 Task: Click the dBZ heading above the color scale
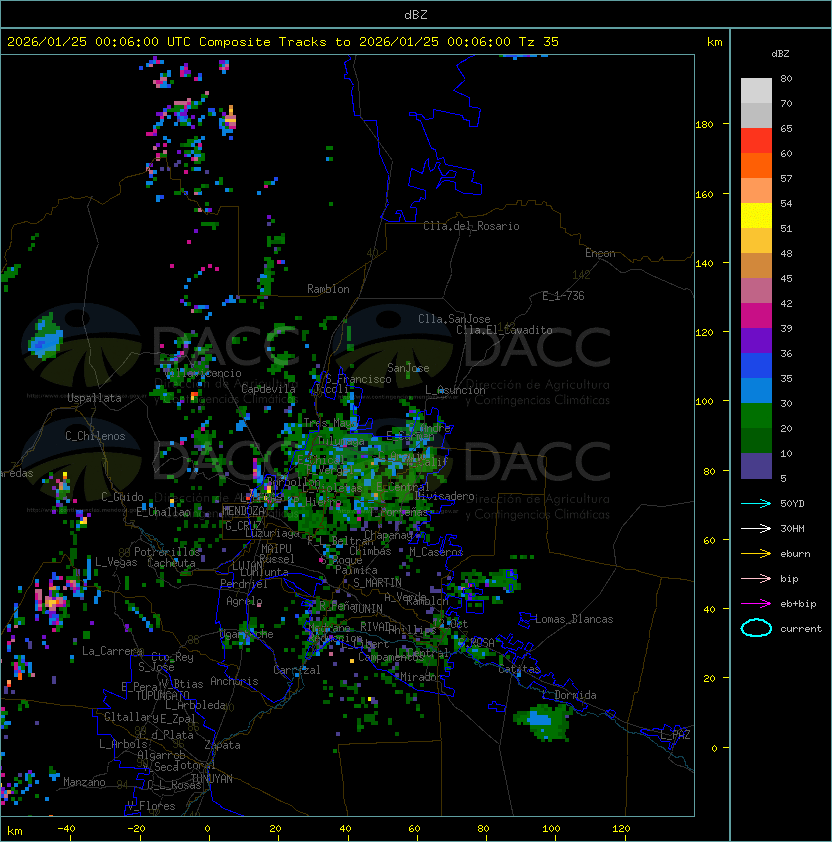(780, 54)
